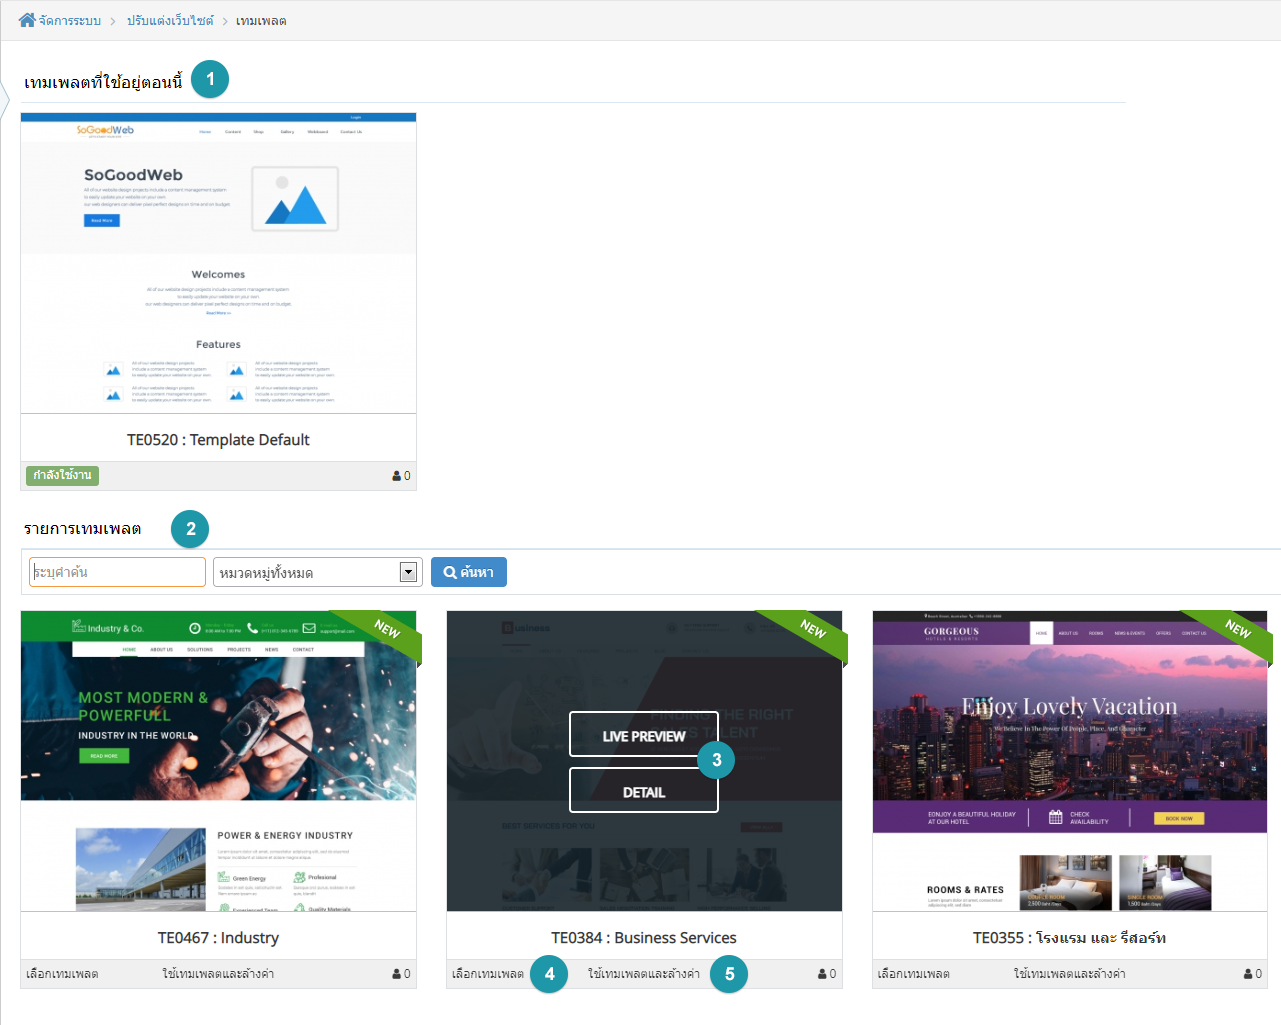Click เลือกเทมเพลต under TE0467 Industry
Screen dimensions: 1281x1025
point(62,974)
